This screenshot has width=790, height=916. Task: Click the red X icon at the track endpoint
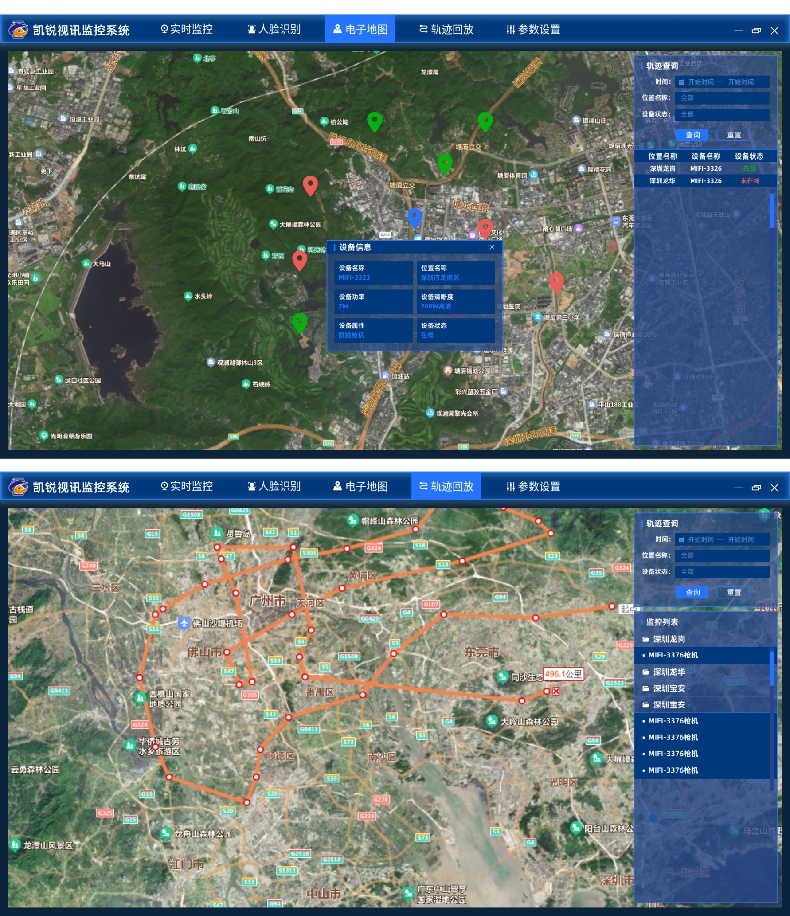pos(556,691)
